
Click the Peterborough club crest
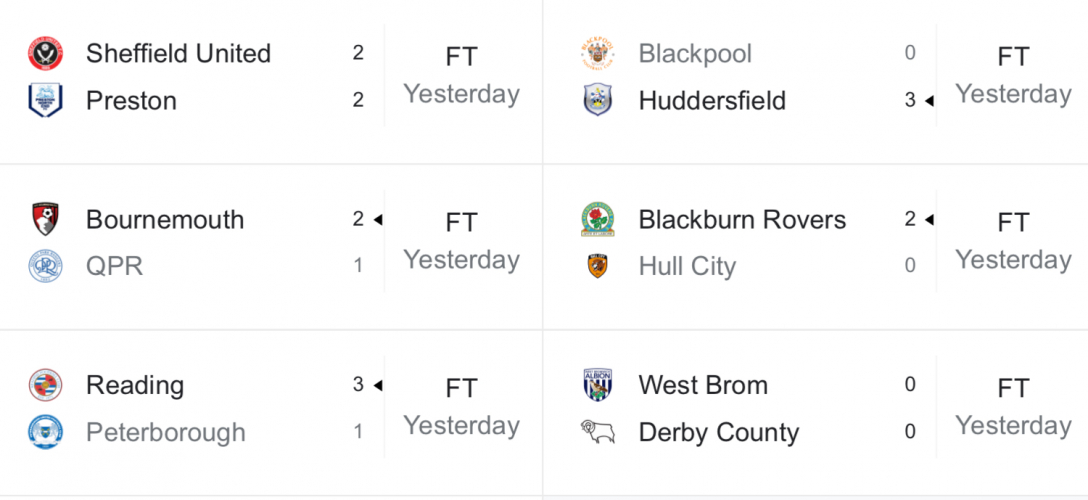45,432
